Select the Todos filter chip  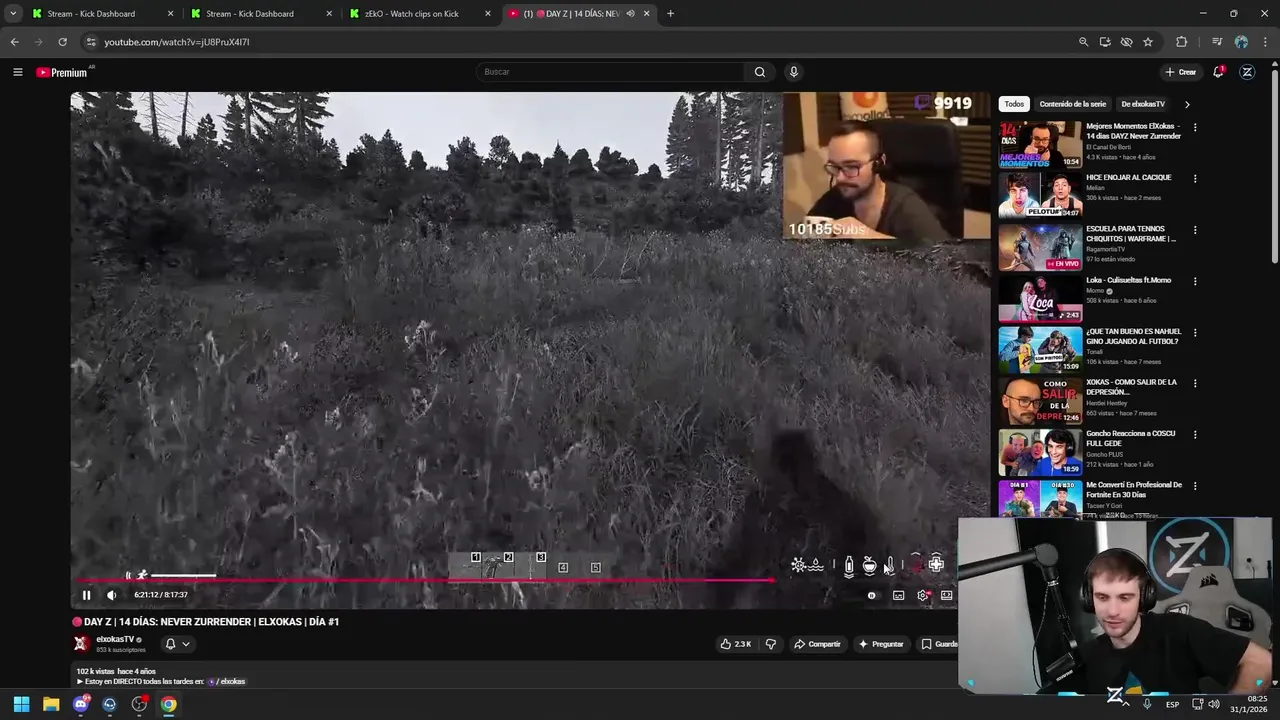(x=1014, y=104)
